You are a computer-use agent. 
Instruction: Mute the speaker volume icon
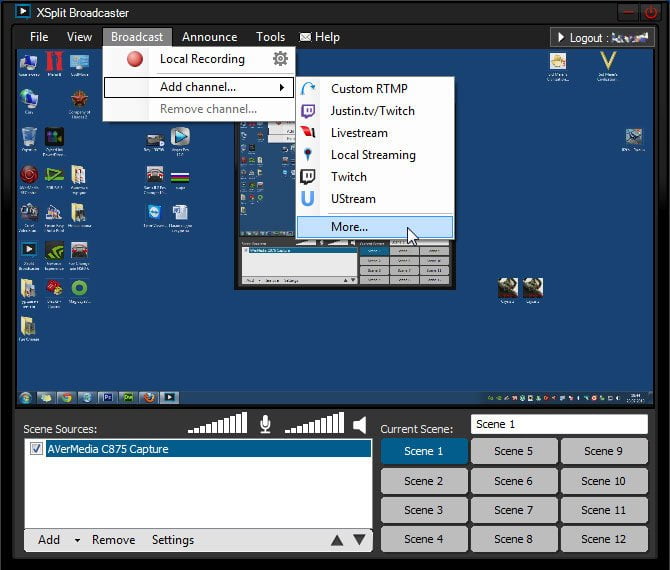pos(360,425)
